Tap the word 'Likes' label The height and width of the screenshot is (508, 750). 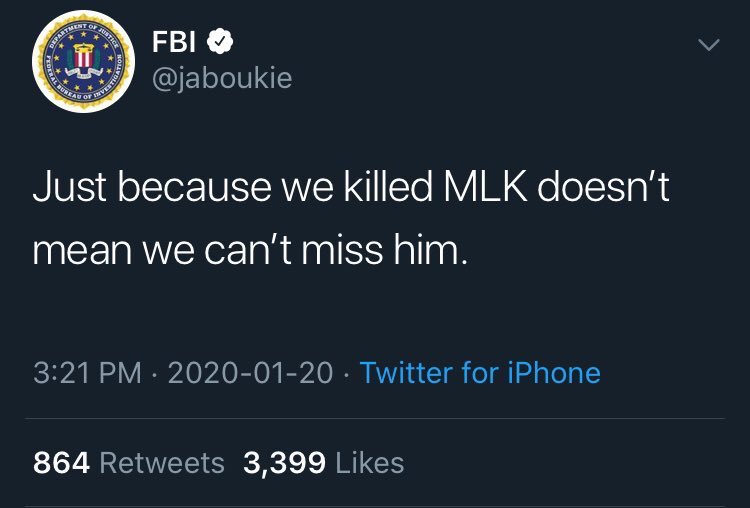(370, 463)
